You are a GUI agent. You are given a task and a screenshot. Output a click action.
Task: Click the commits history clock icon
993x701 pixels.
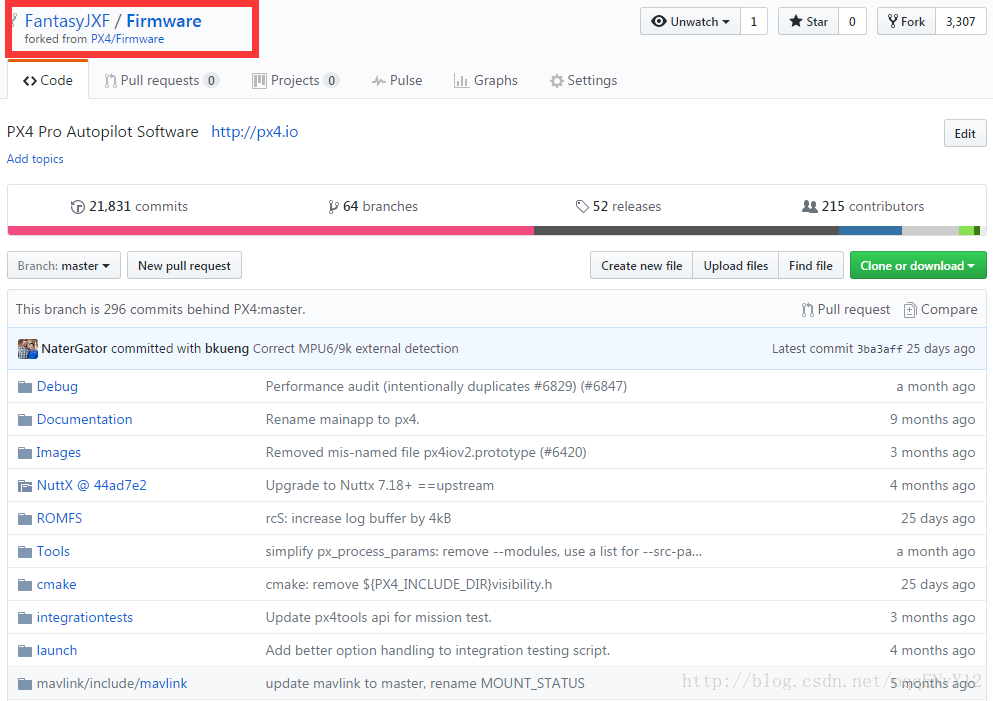[77, 207]
